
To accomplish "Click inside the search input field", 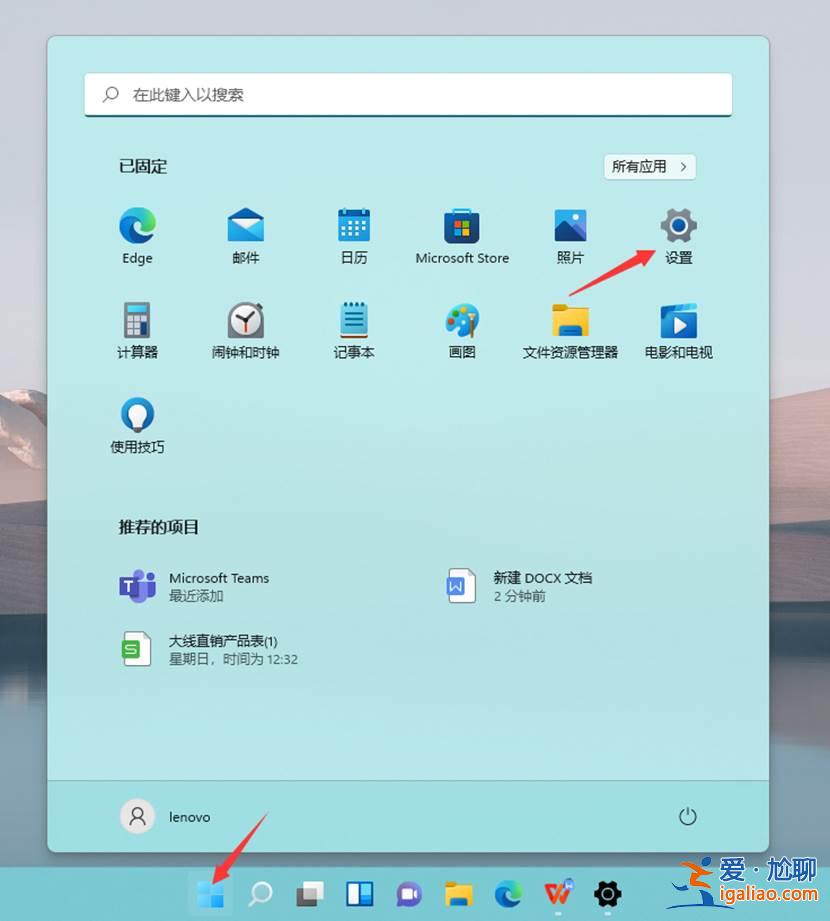I will (x=408, y=94).
